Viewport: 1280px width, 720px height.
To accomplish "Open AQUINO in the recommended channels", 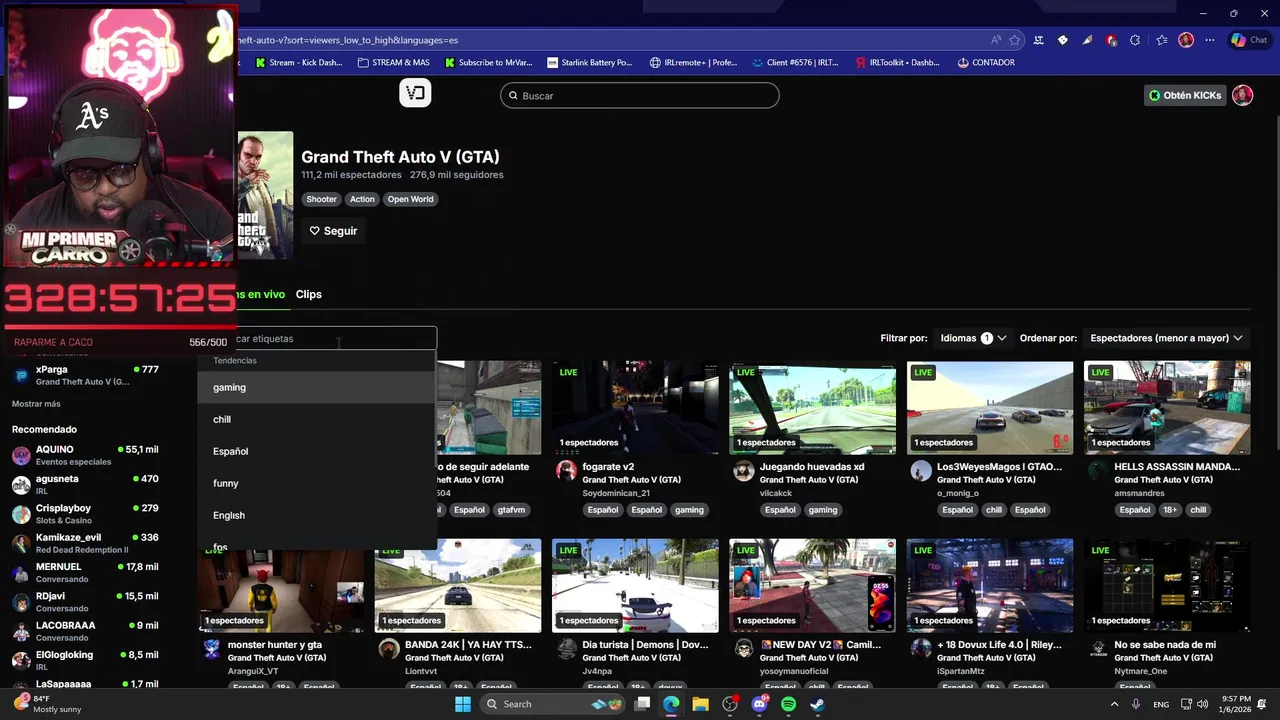I will pos(85,456).
